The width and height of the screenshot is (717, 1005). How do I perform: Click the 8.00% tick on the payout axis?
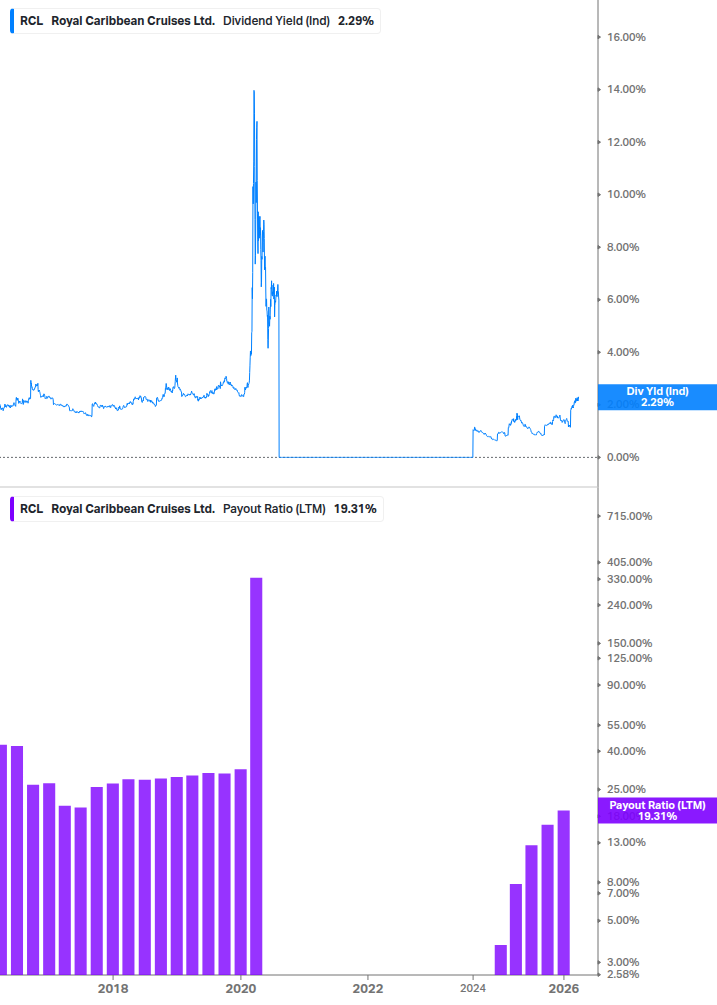(x=623, y=883)
